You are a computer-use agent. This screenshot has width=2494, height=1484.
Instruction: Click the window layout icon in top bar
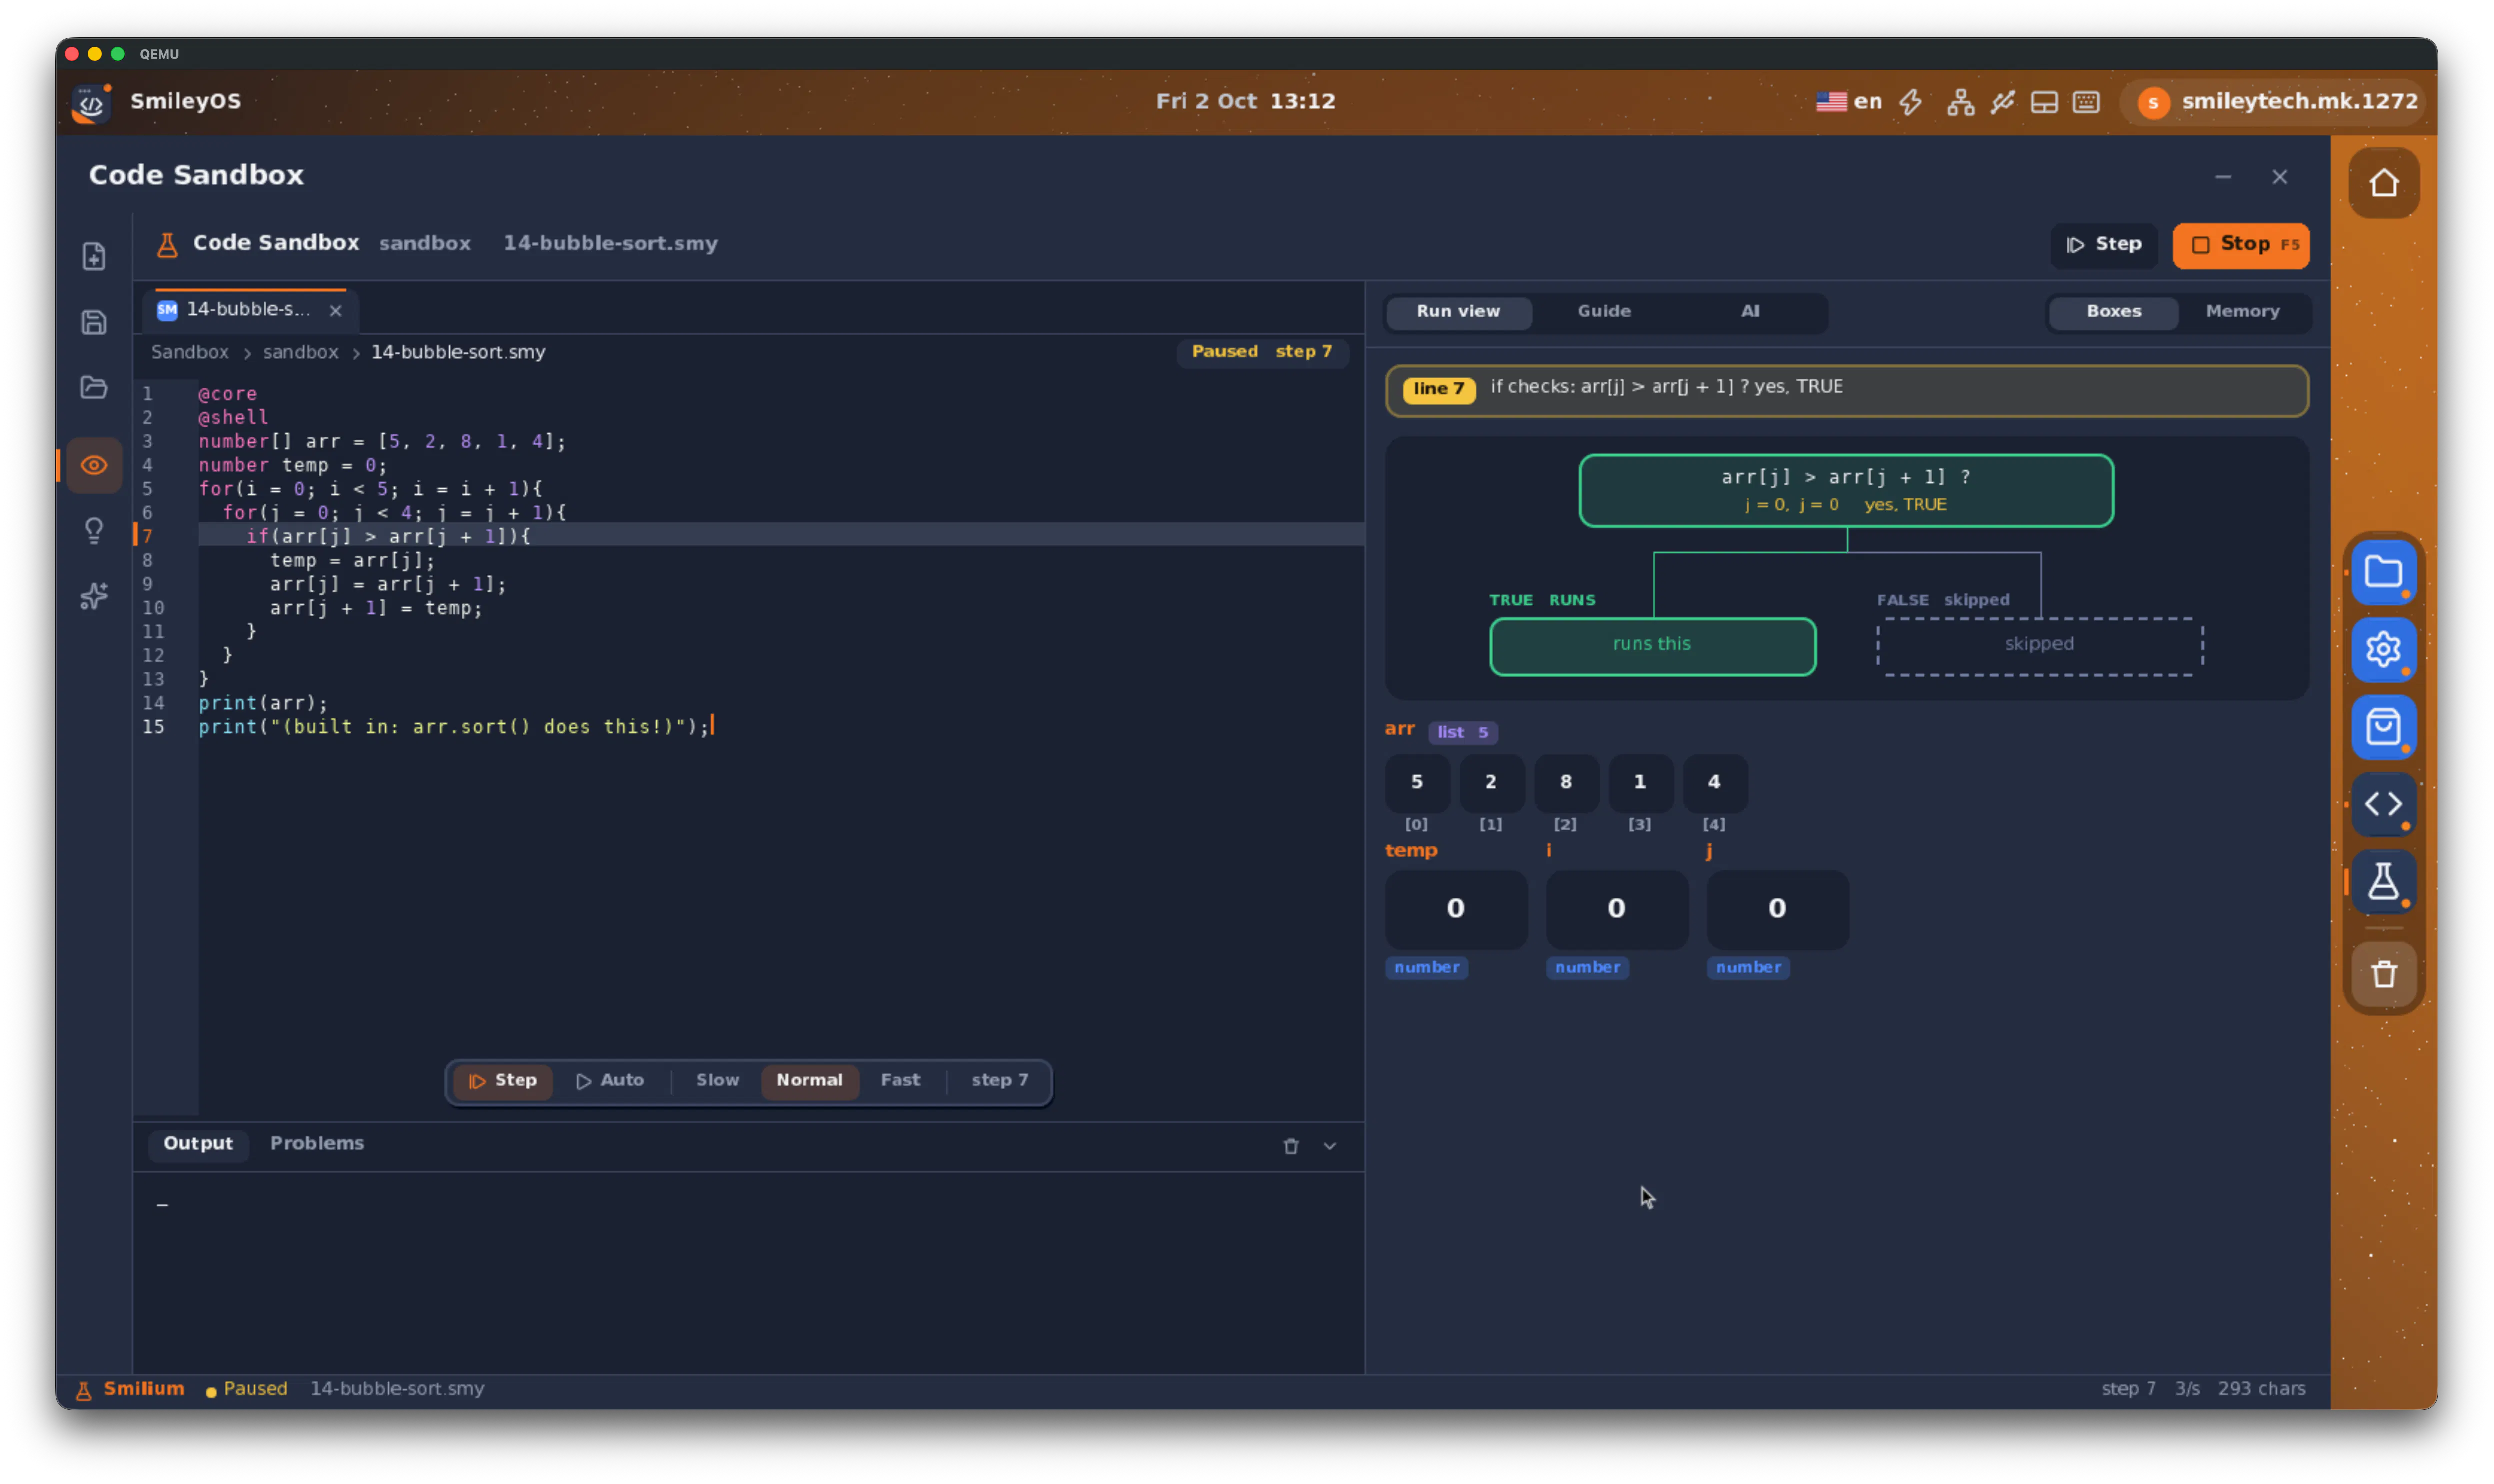click(2044, 102)
